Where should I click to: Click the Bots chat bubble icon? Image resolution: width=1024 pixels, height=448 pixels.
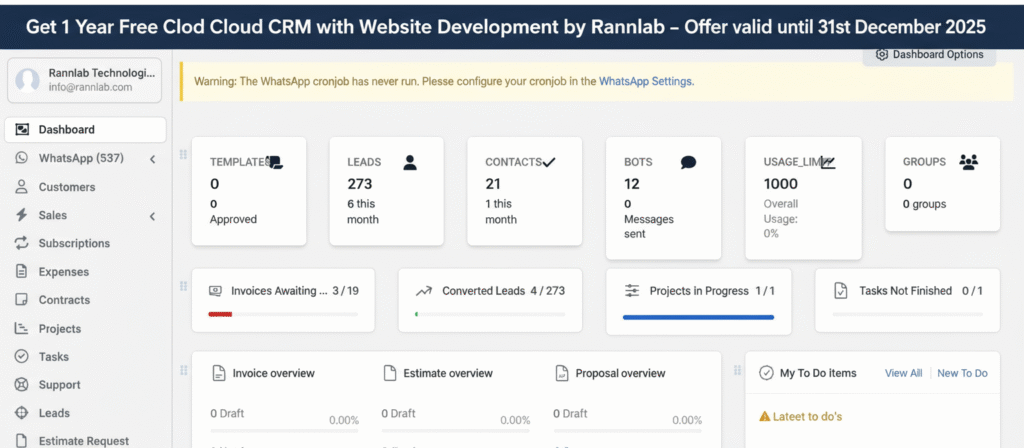[x=688, y=162]
